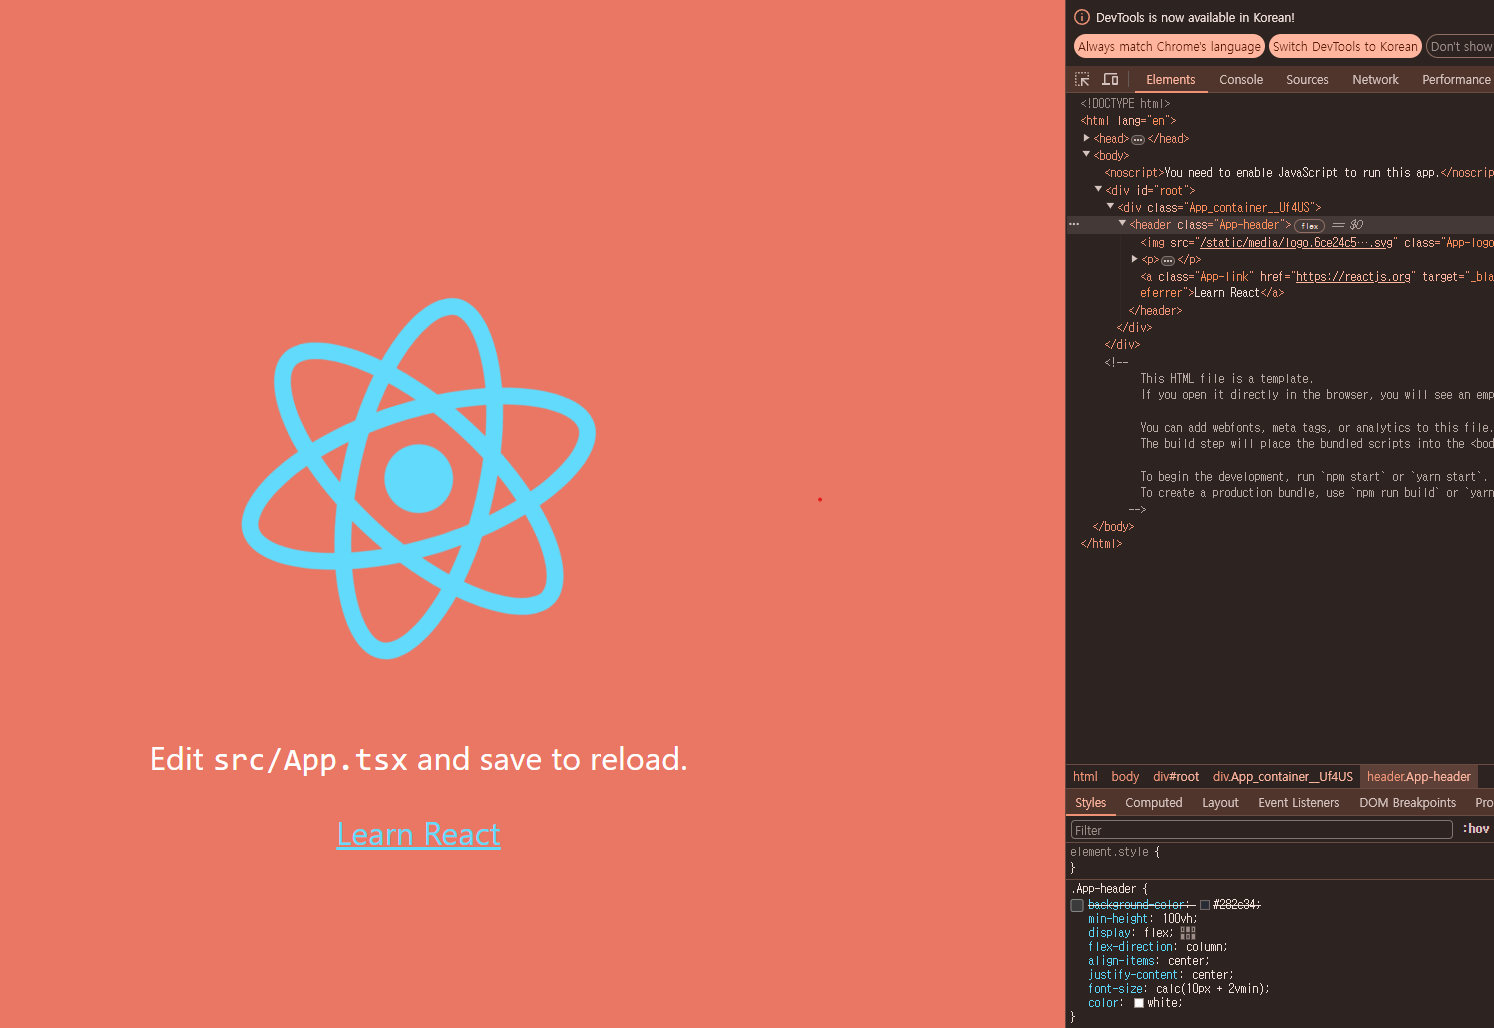This screenshot has height=1028, width=1494.
Task: Click the min-height 100vh declaration
Action: (1142, 918)
